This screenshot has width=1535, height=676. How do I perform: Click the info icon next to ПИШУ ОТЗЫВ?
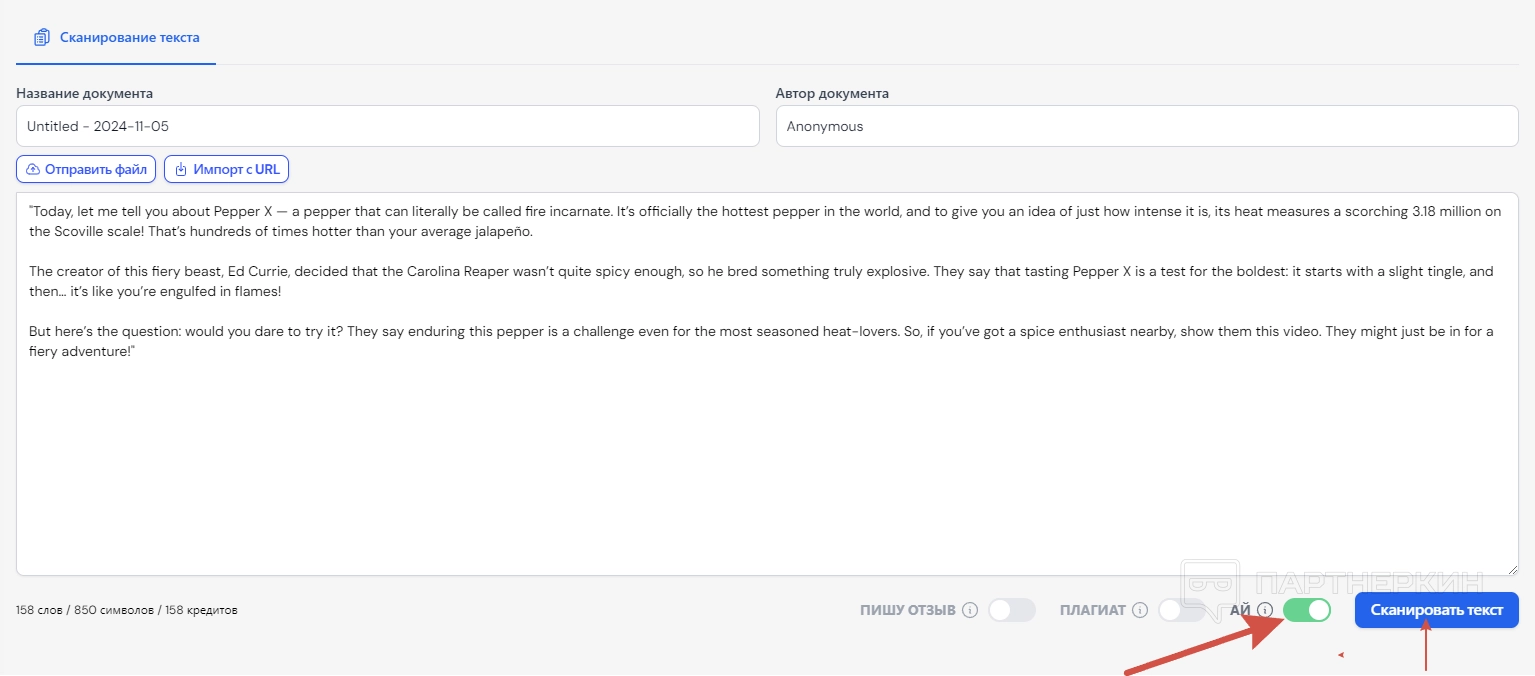tap(969, 610)
